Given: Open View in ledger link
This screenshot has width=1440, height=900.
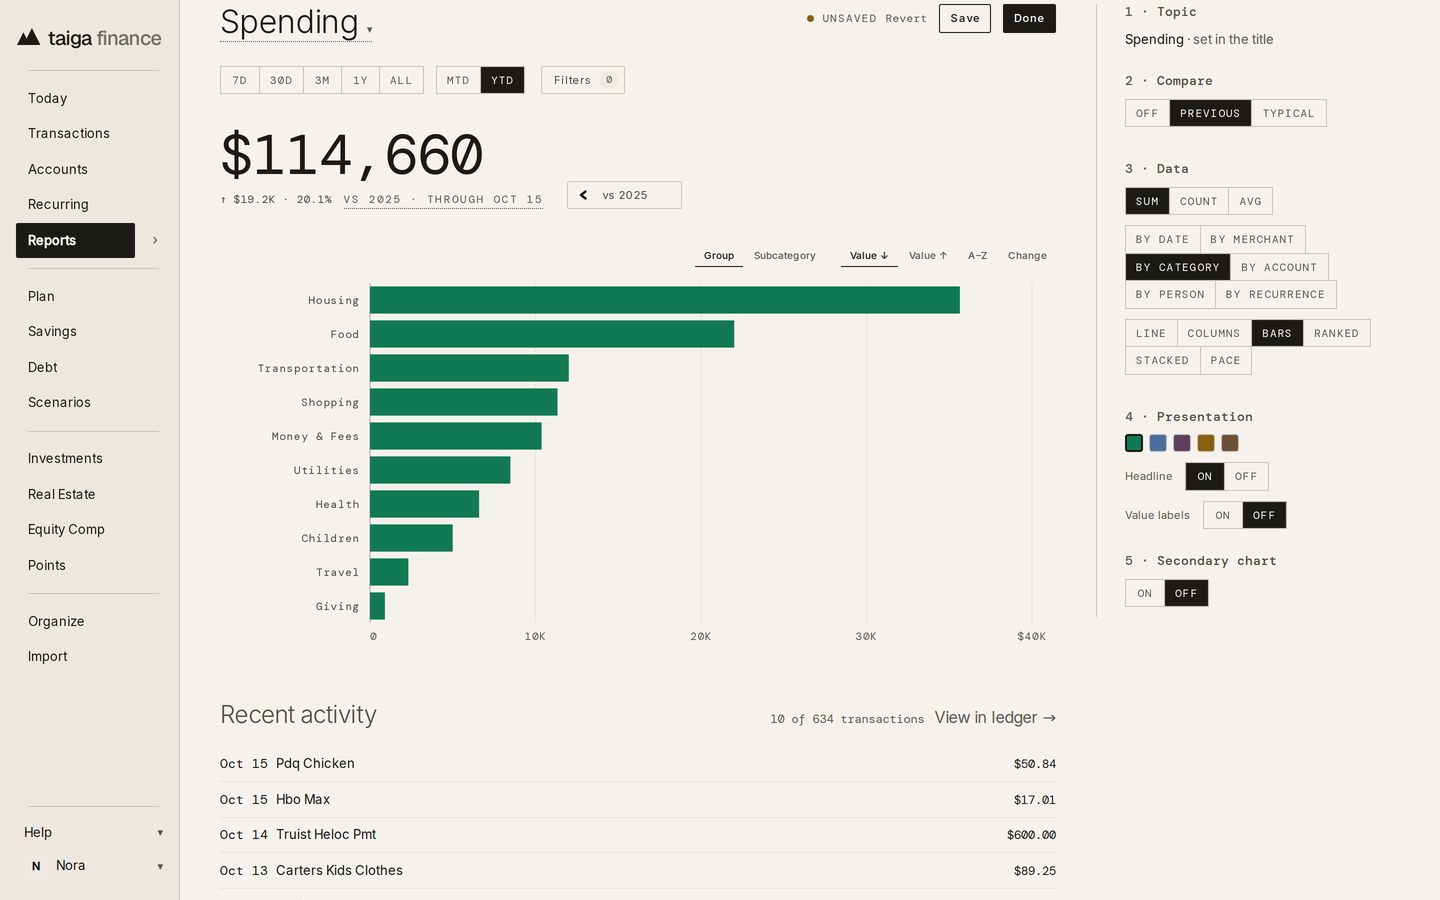Looking at the screenshot, I should [x=995, y=718].
